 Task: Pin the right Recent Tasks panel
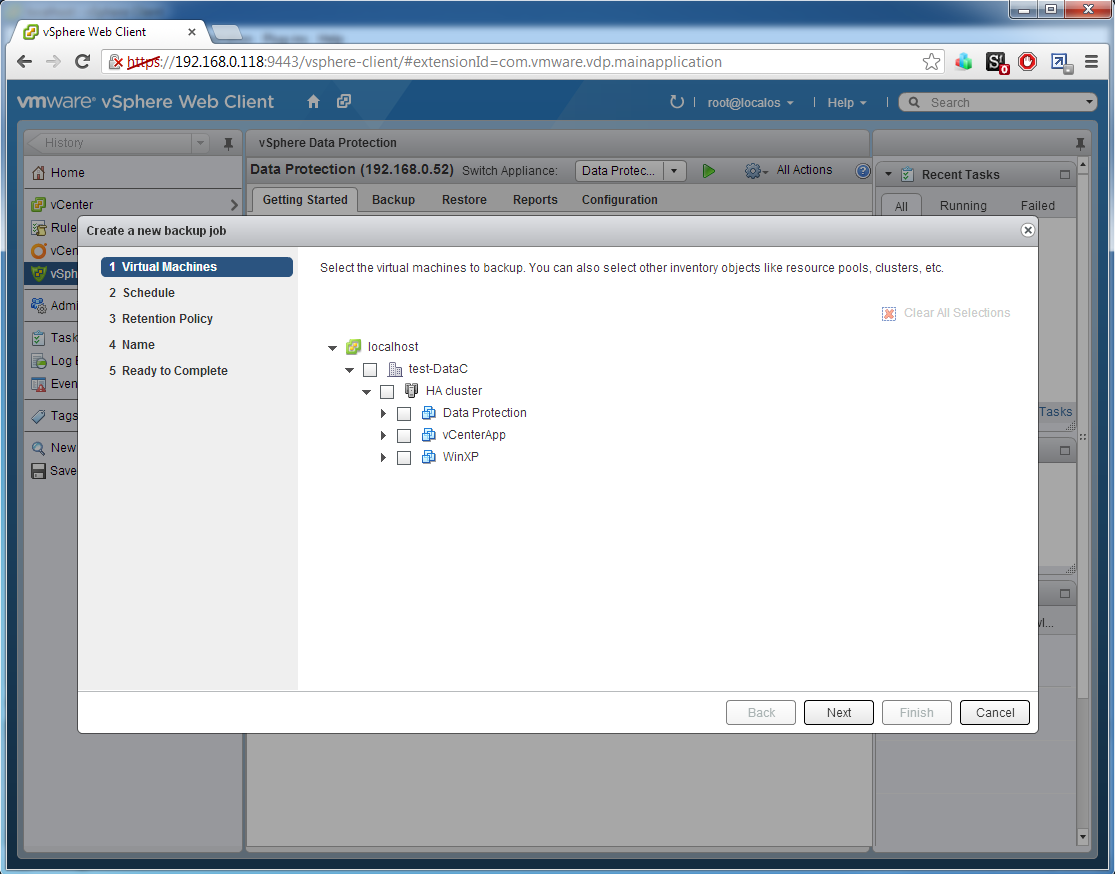click(1080, 144)
